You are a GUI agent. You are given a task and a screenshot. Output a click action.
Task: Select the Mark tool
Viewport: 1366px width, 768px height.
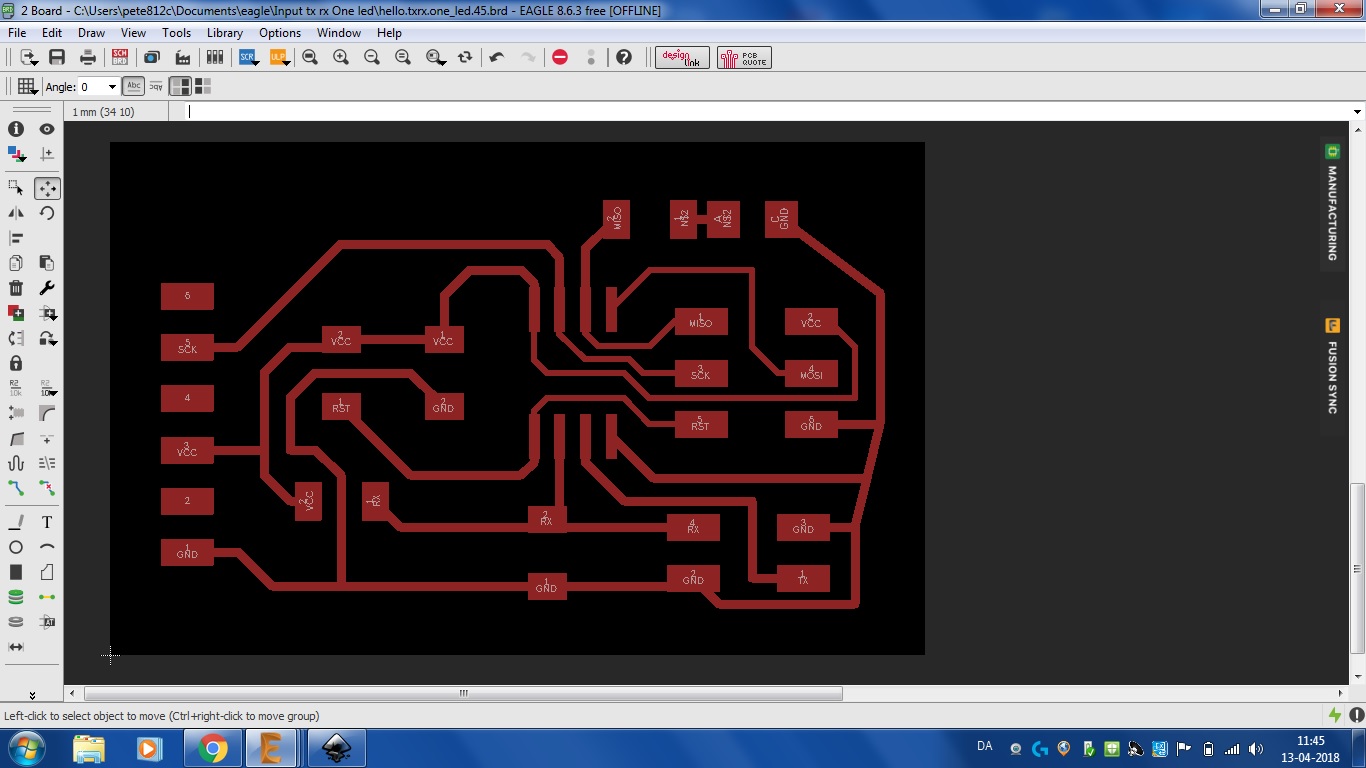click(x=47, y=154)
